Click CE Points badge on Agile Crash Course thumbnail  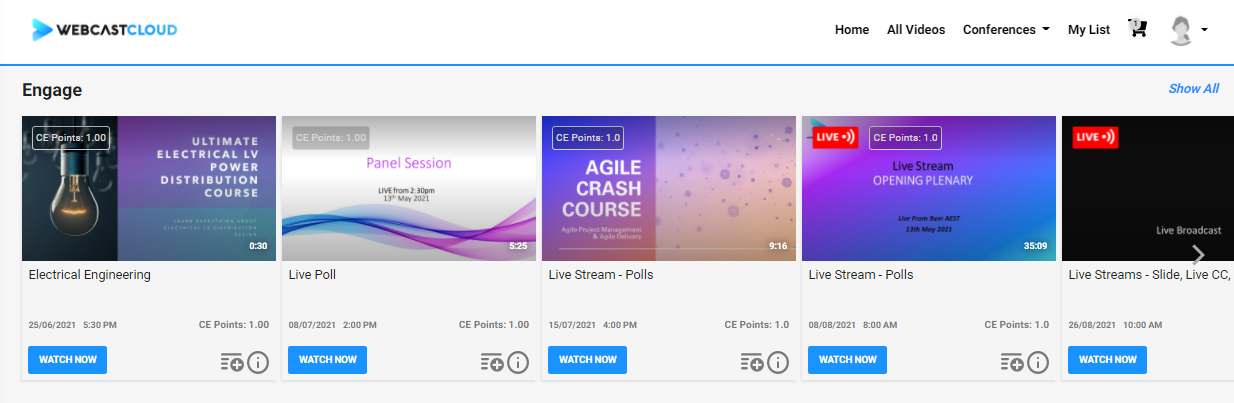tap(588, 137)
